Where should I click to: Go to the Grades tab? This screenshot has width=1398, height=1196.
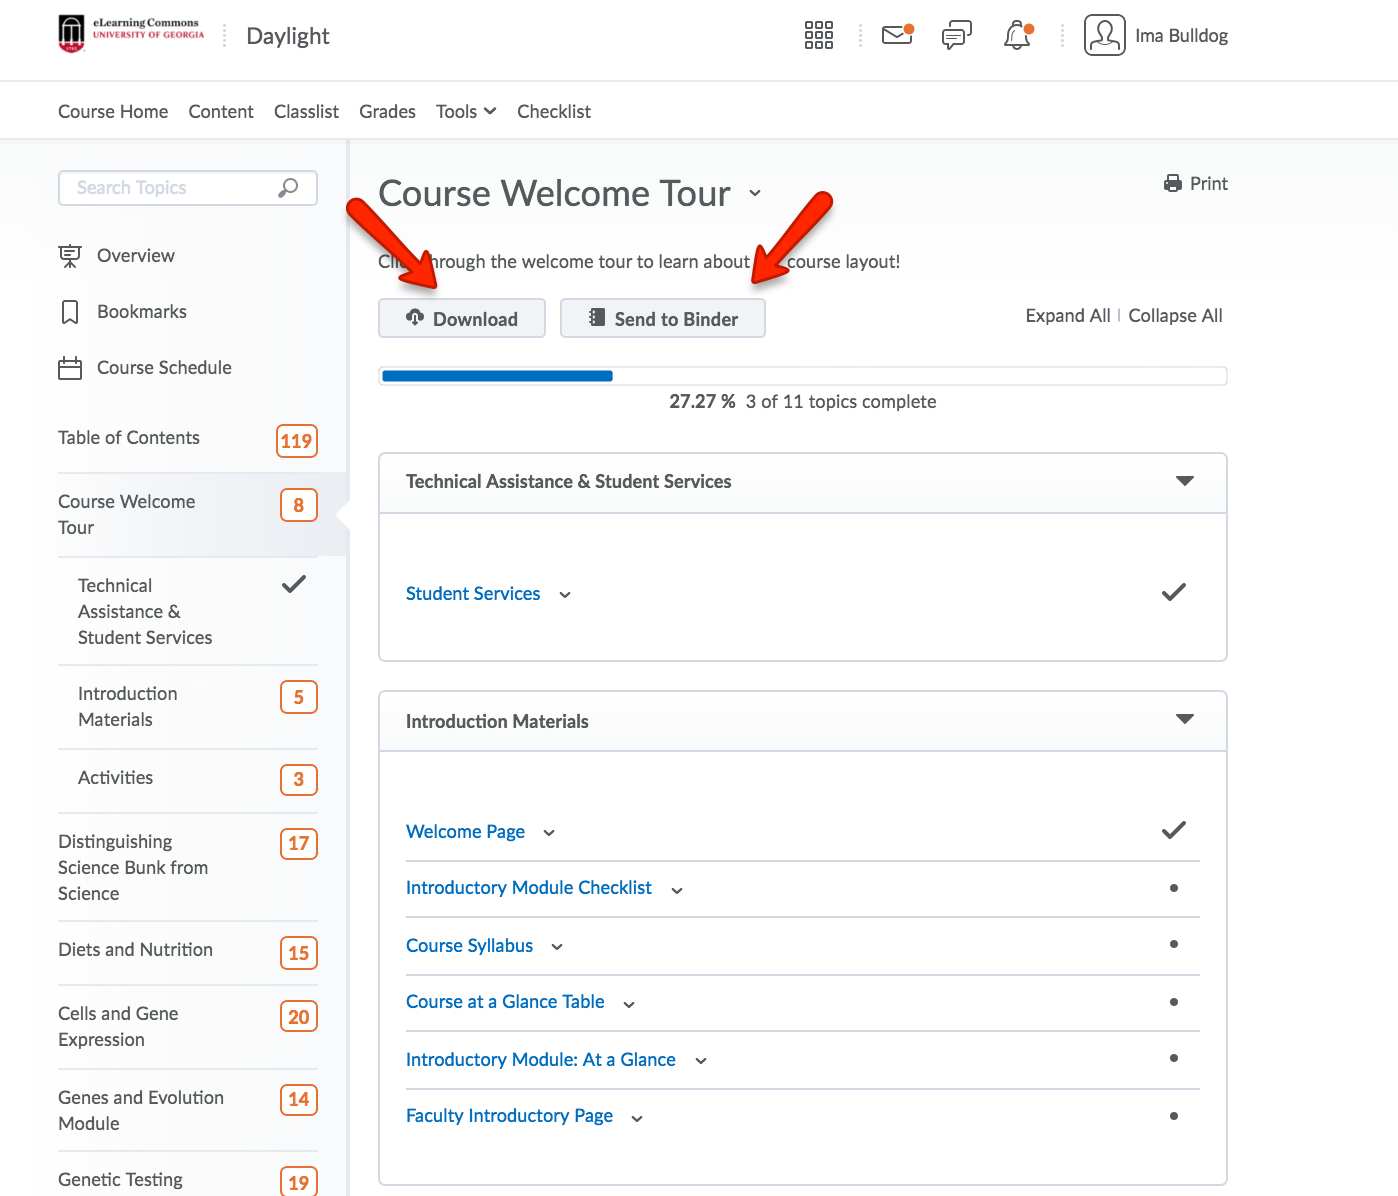(387, 112)
